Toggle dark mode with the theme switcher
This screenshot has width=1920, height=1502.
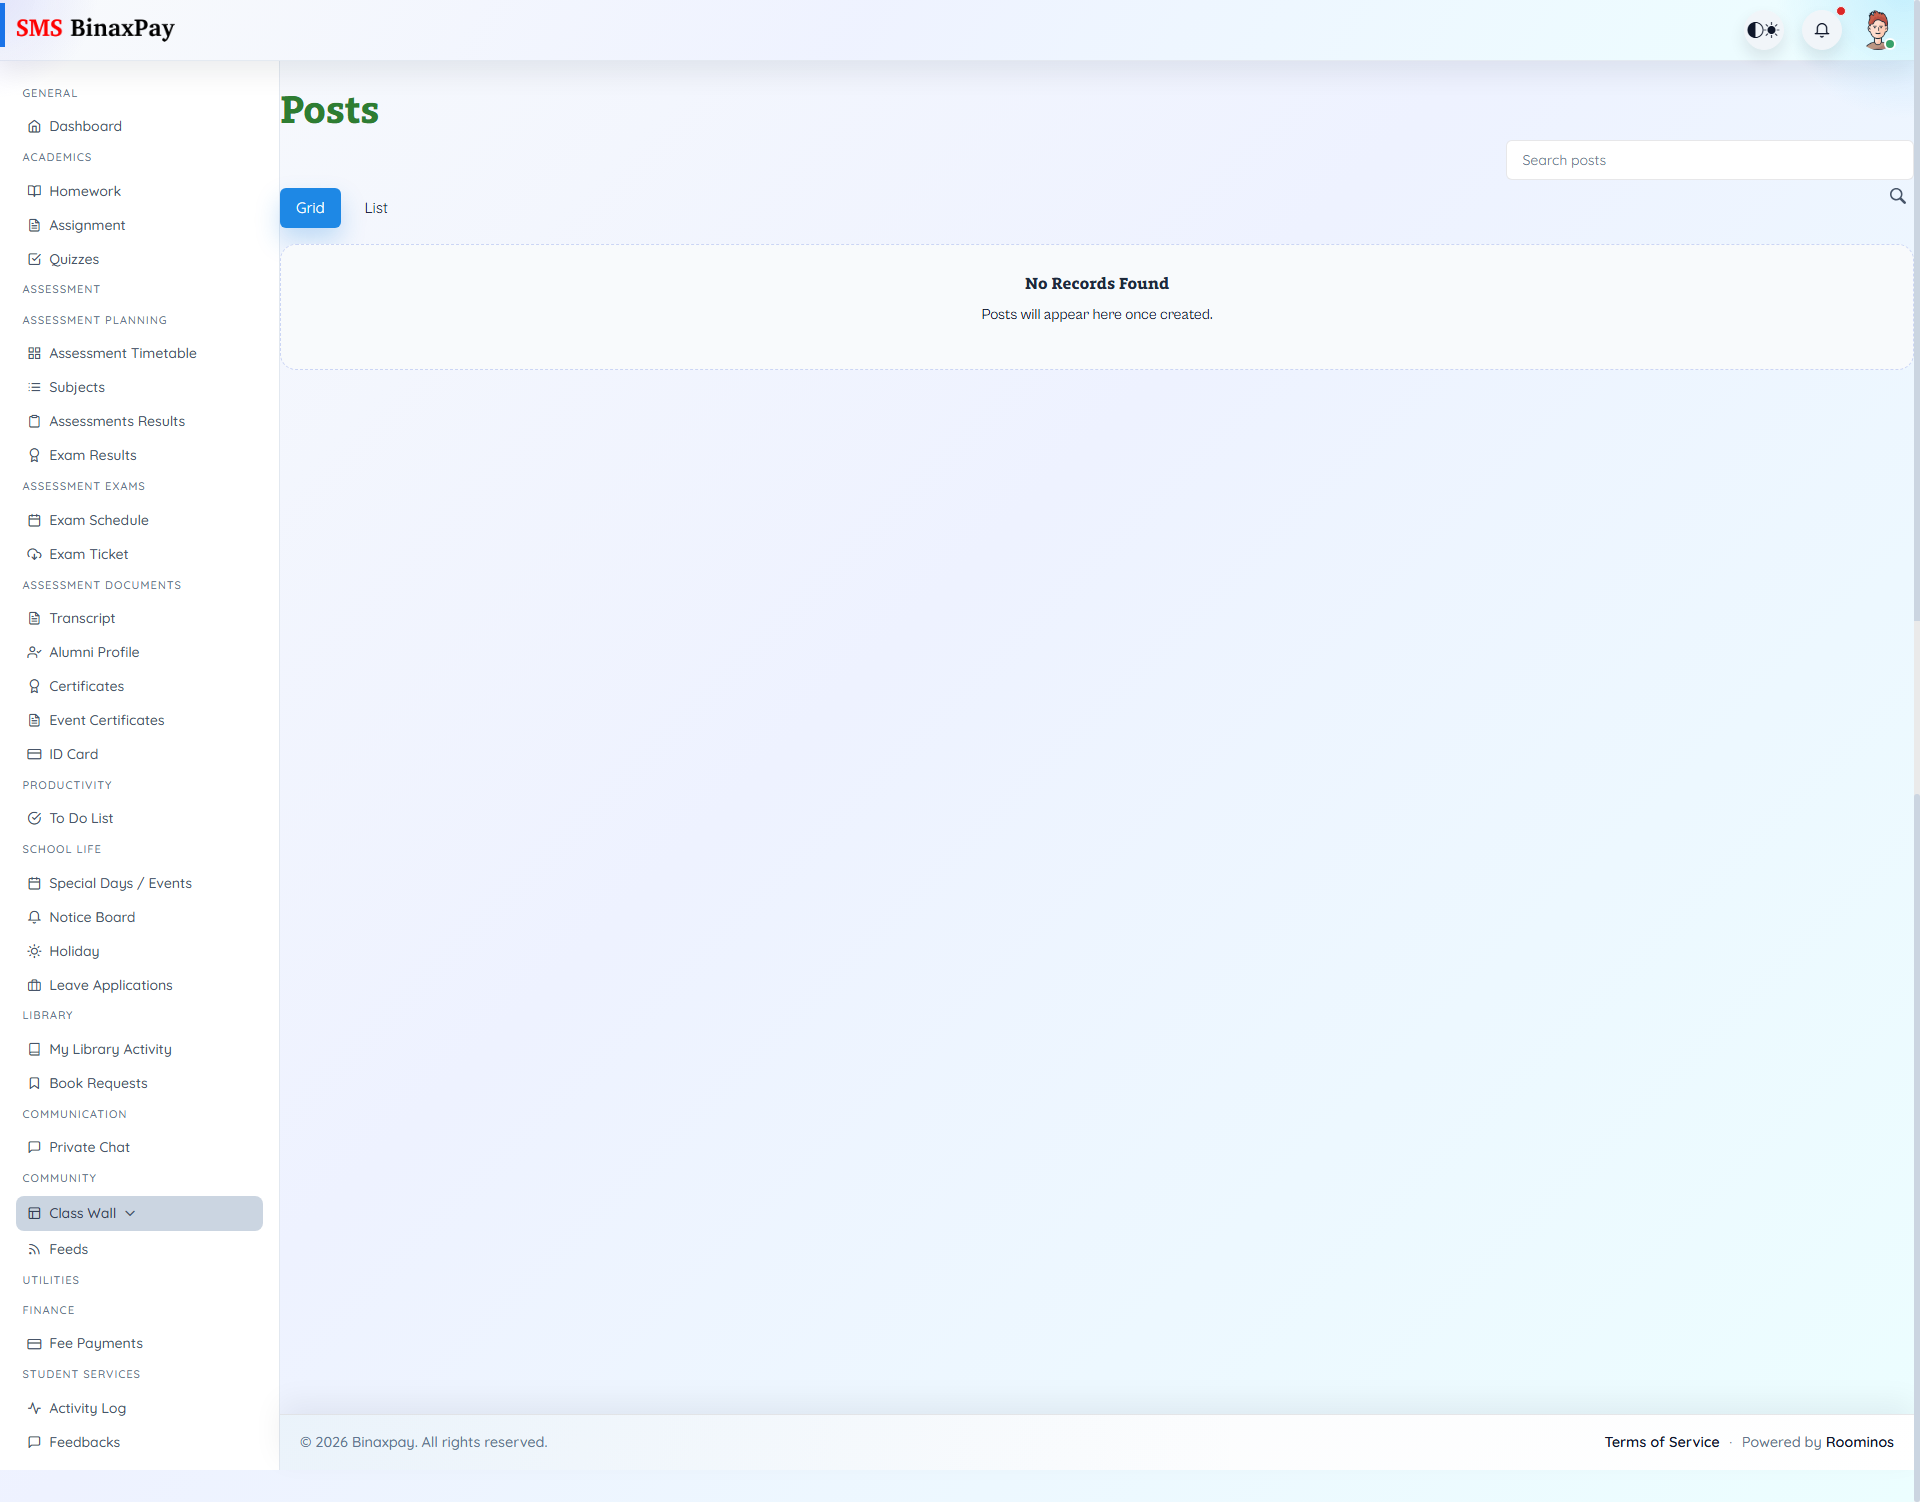point(1763,29)
